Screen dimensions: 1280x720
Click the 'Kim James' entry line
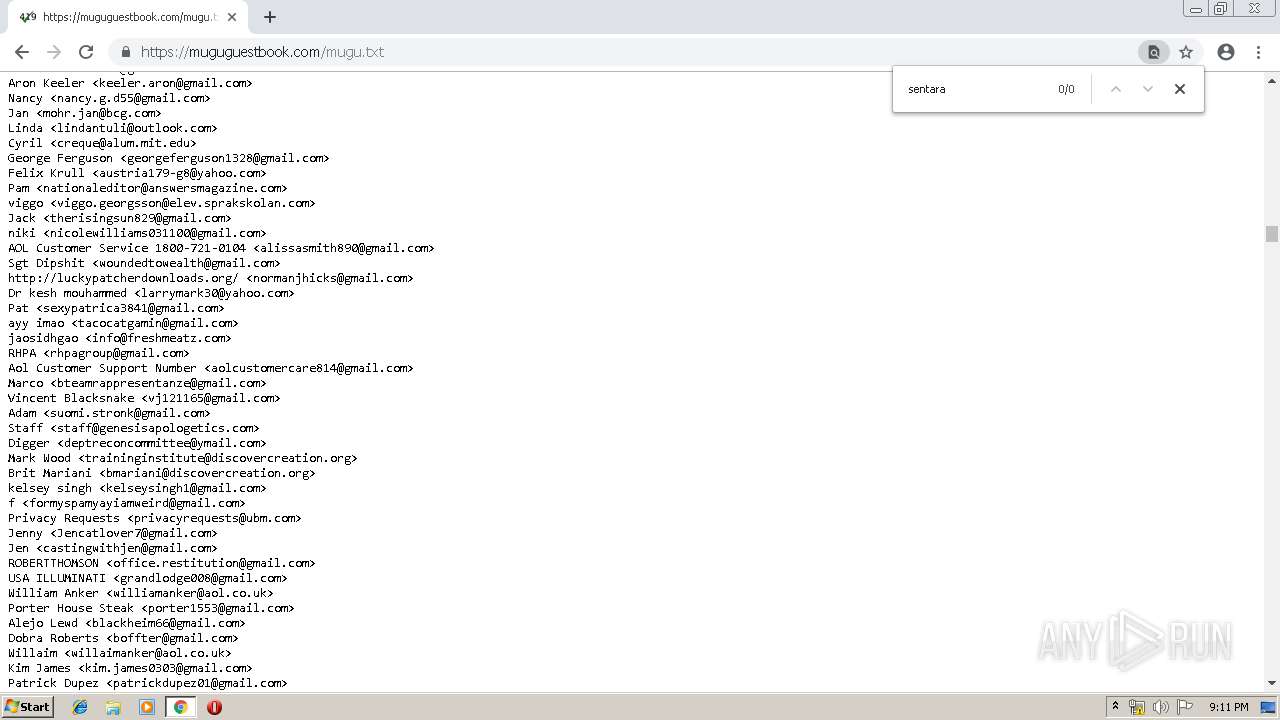click(130, 668)
